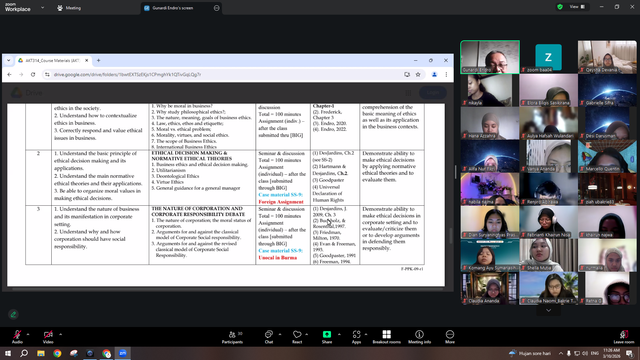Click red text 'Unocal in Burma'

(278, 258)
